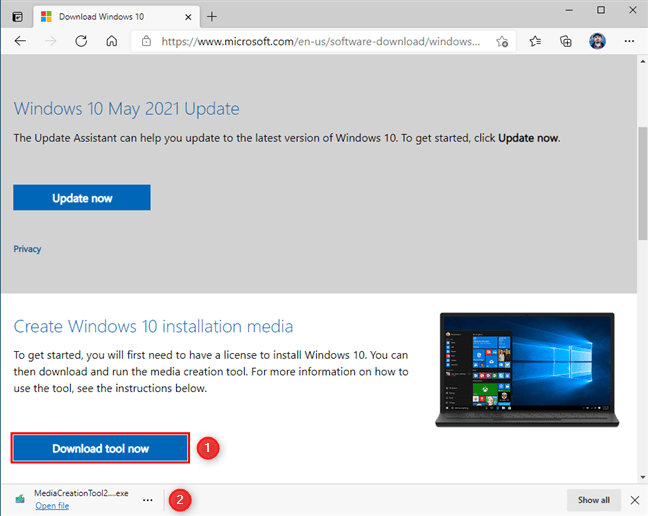
Task: Refresh the current page
Action: coord(81,41)
